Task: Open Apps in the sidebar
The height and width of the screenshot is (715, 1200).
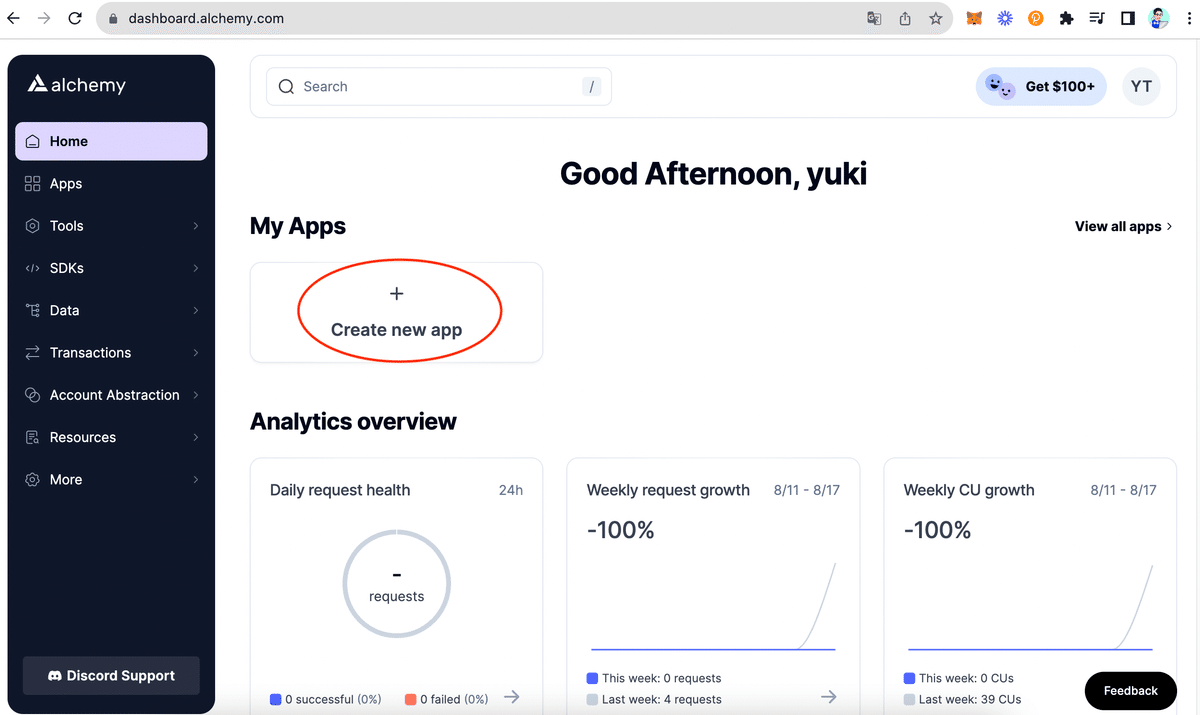Action: [111, 184]
